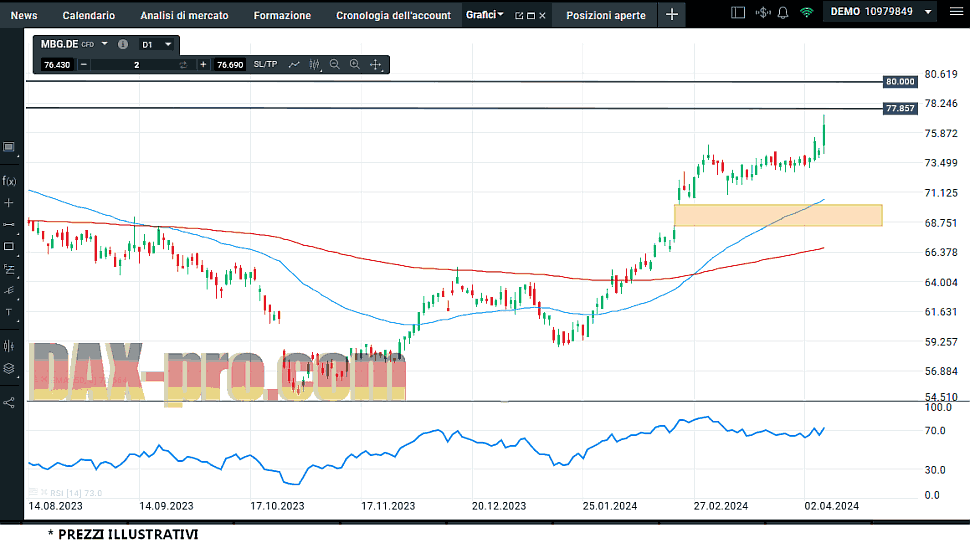This screenshot has height=543, width=970.
Task: Close the Grafici panel
Action: pos(542,15)
